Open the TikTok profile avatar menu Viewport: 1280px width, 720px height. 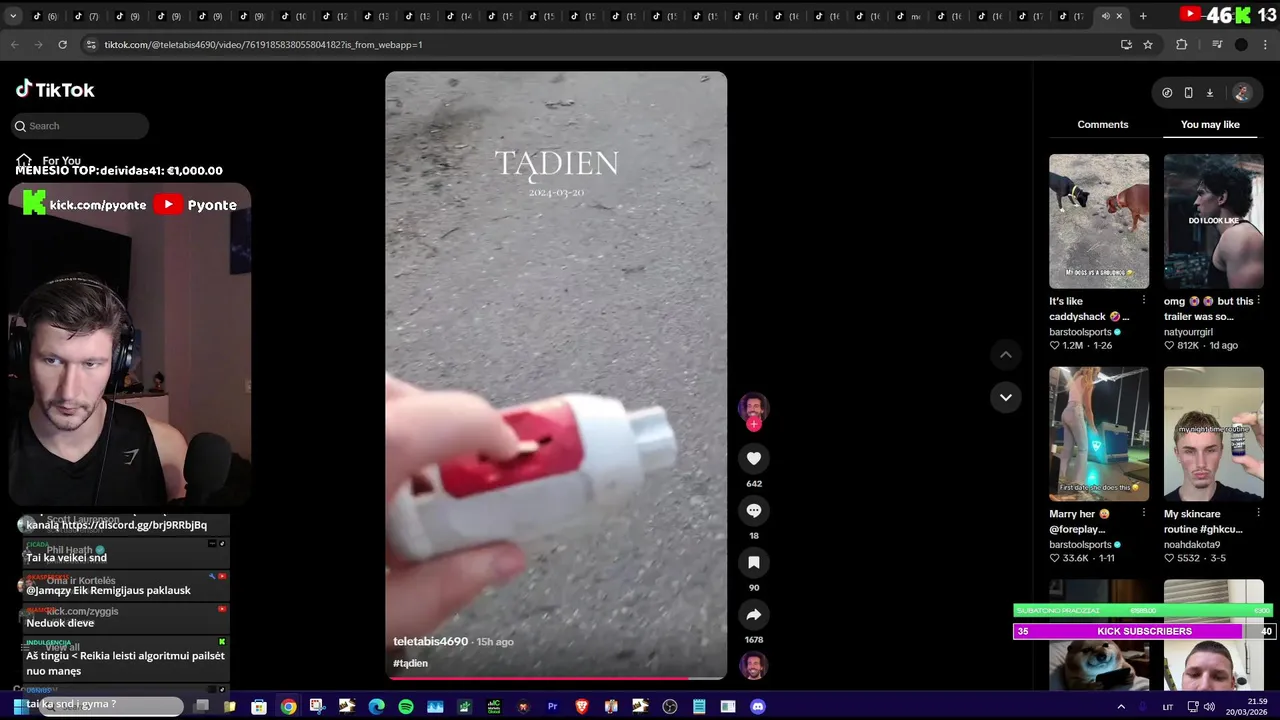pos(1242,92)
